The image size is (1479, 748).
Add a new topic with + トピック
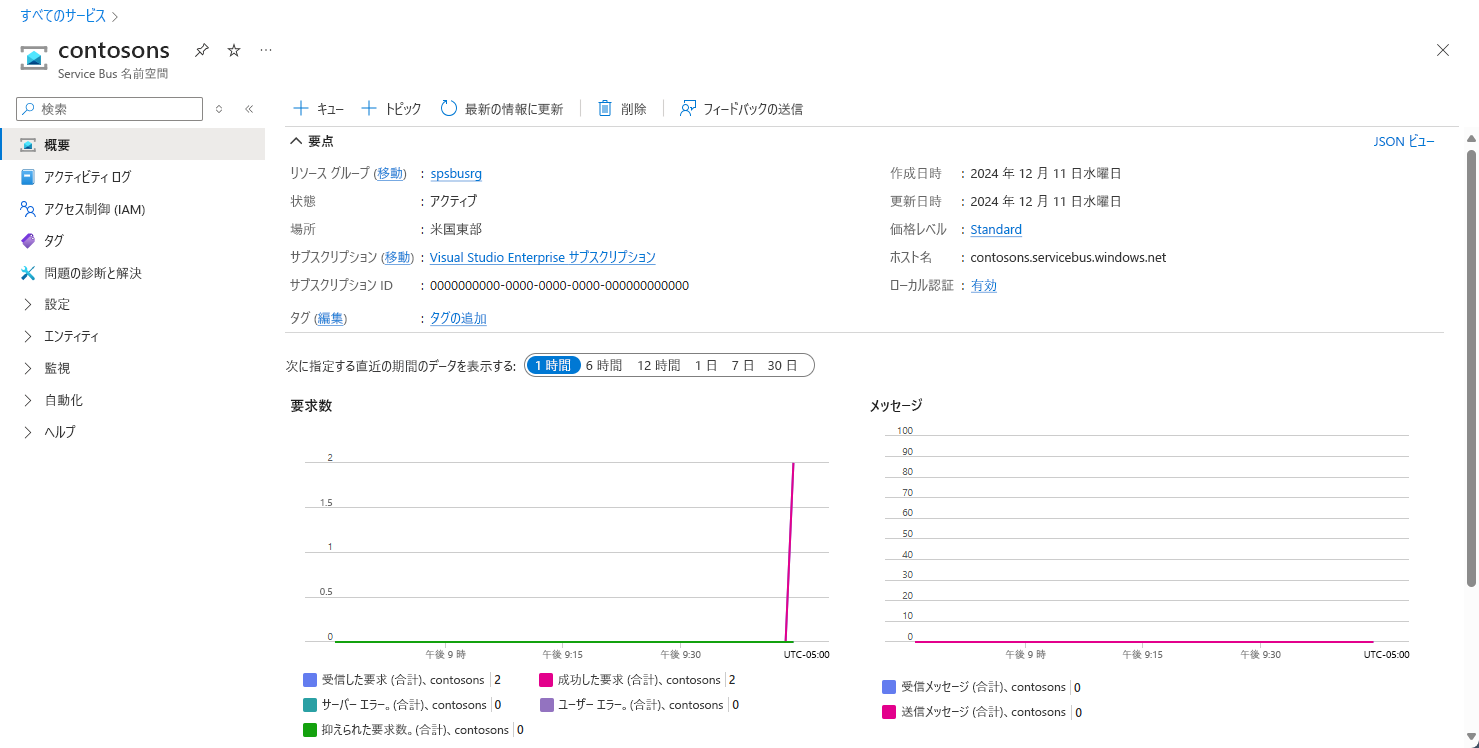click(391, 109)
